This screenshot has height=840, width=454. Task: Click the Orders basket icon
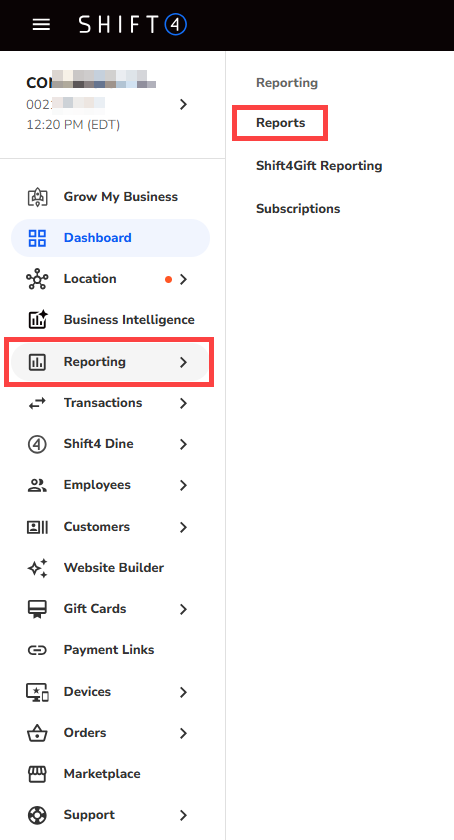[37, 733]
